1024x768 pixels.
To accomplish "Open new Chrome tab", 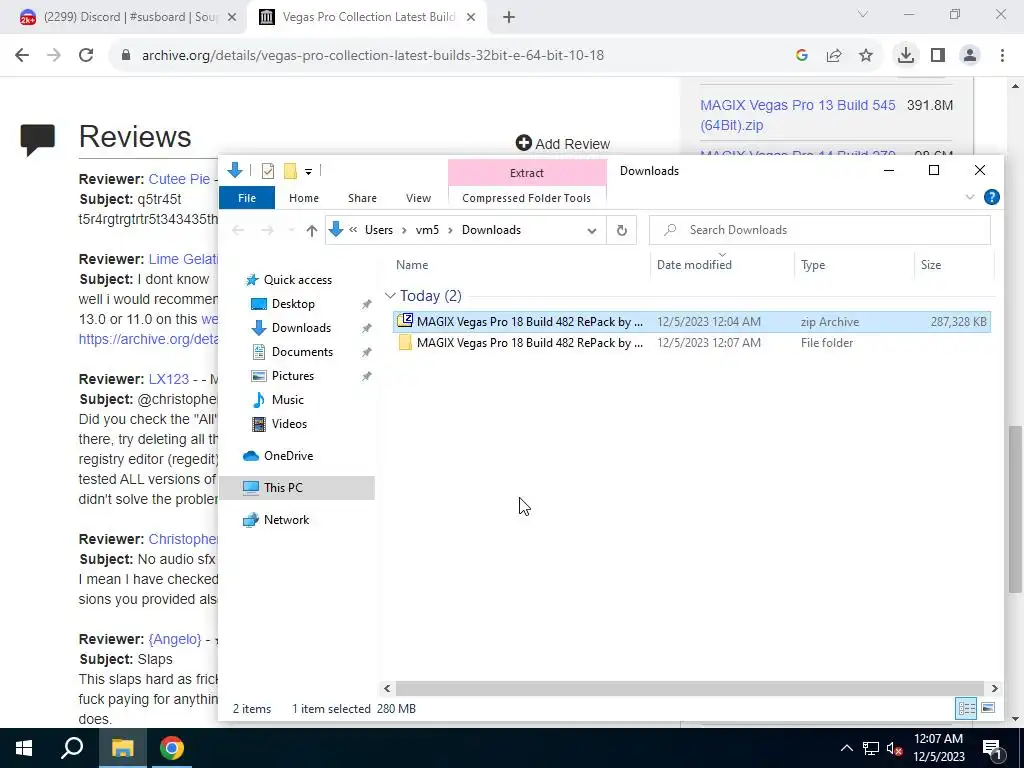I will coord(509,18).
